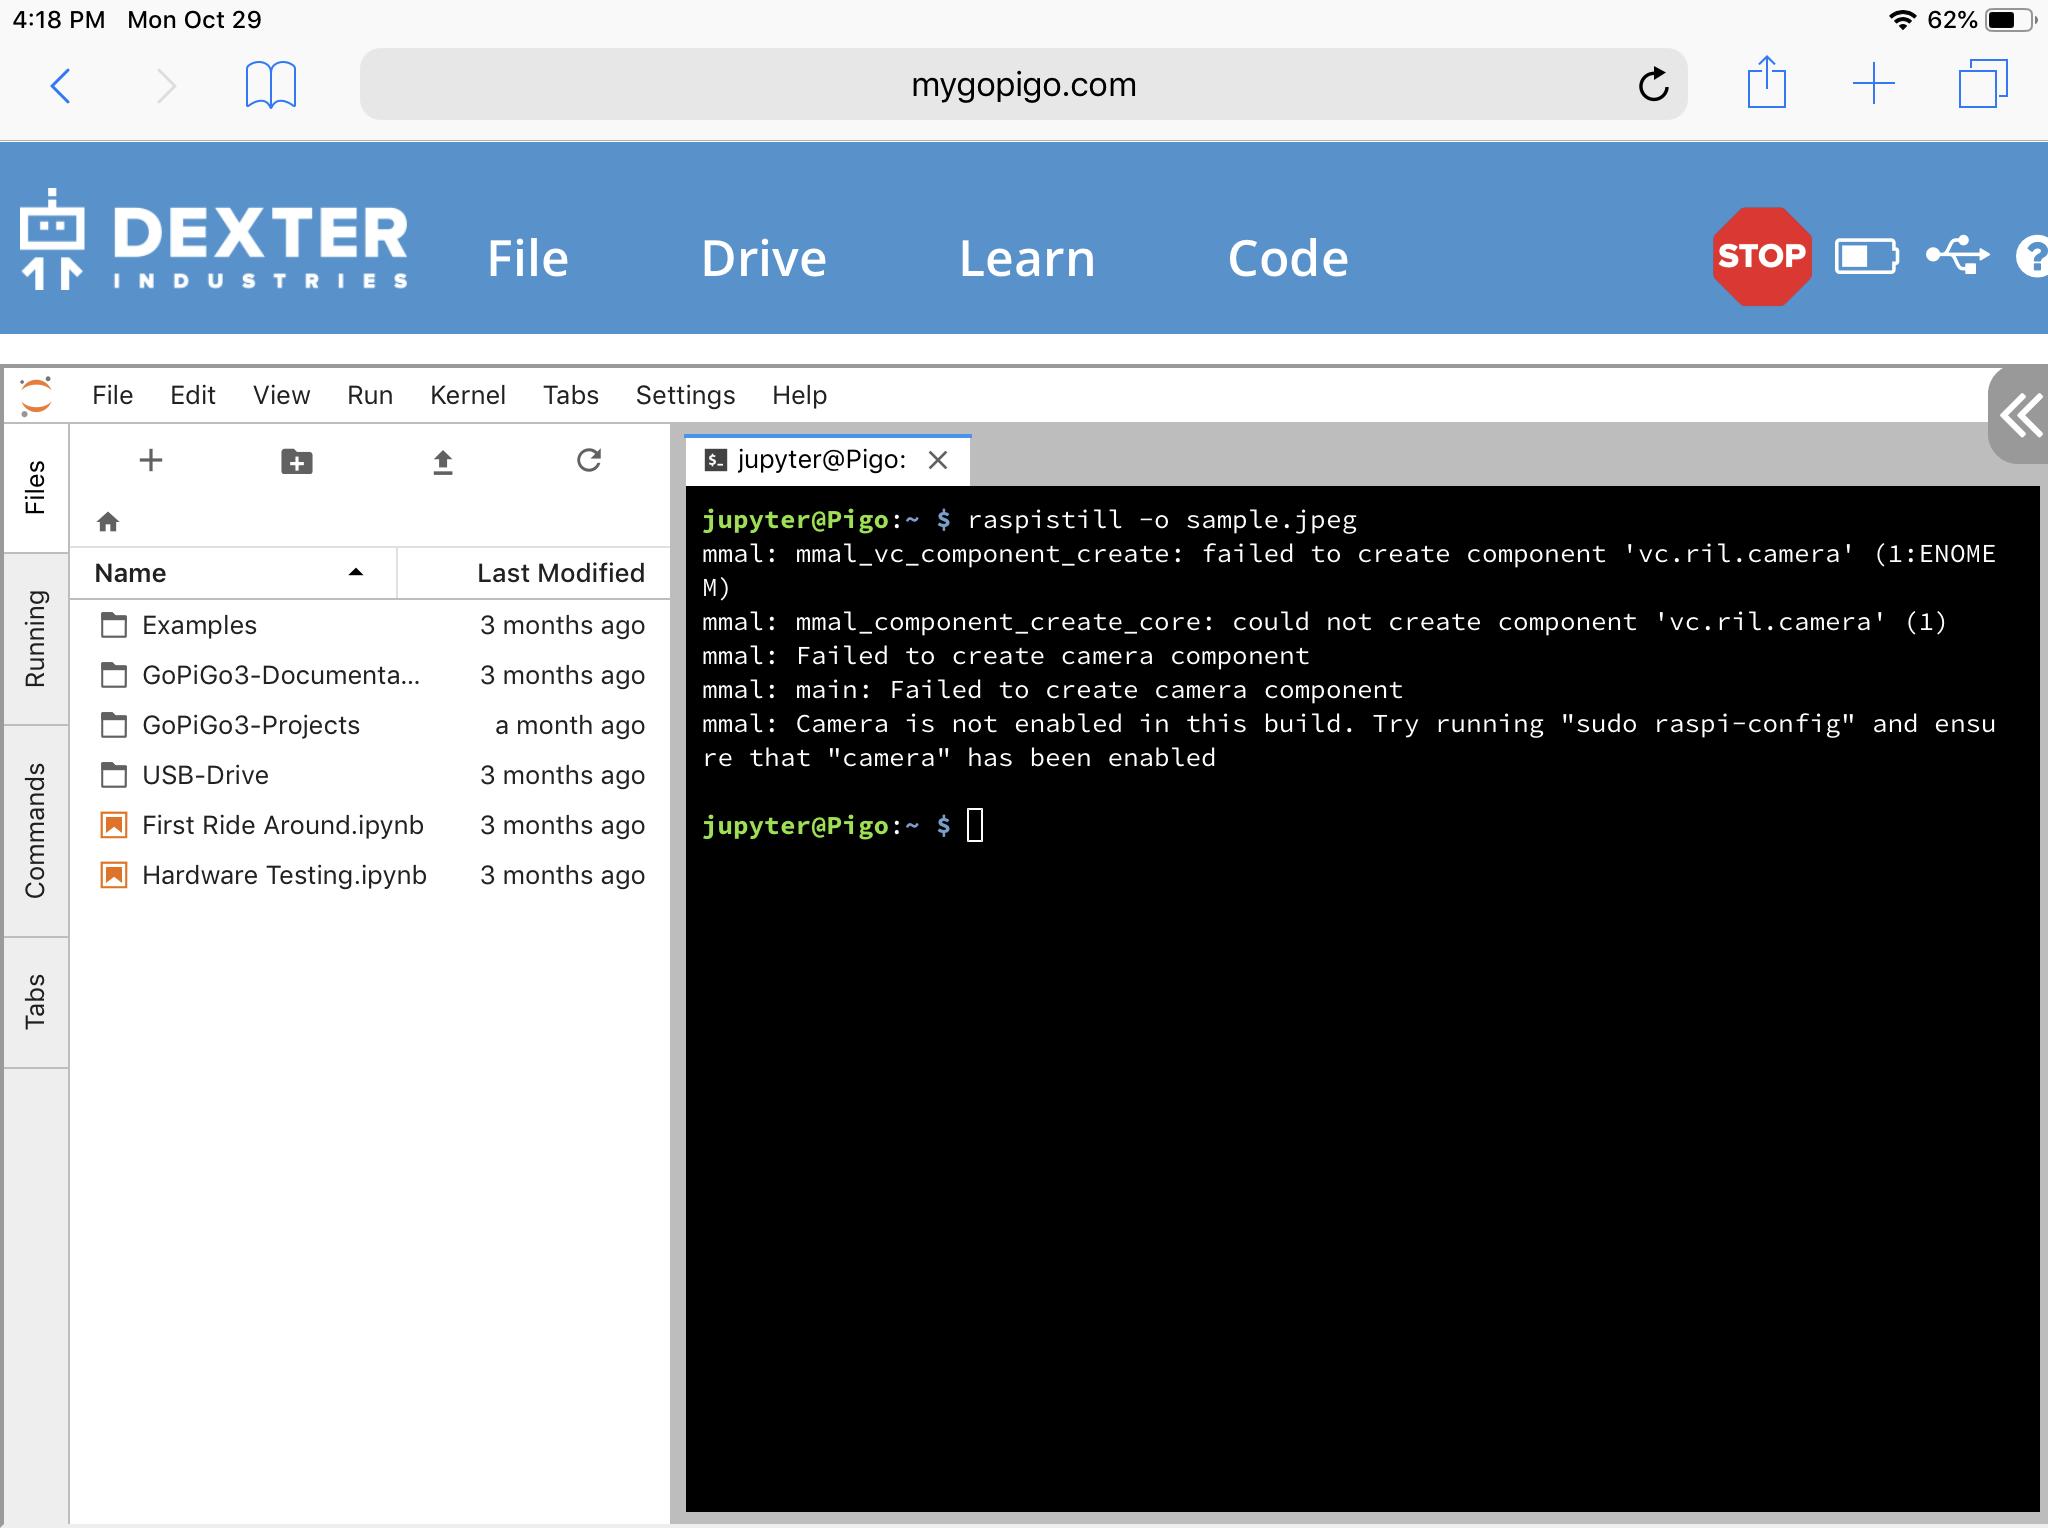The image size is (2048, 1536).
Task: Open Dexter Learn page
Action: [x=1026, y=258]
